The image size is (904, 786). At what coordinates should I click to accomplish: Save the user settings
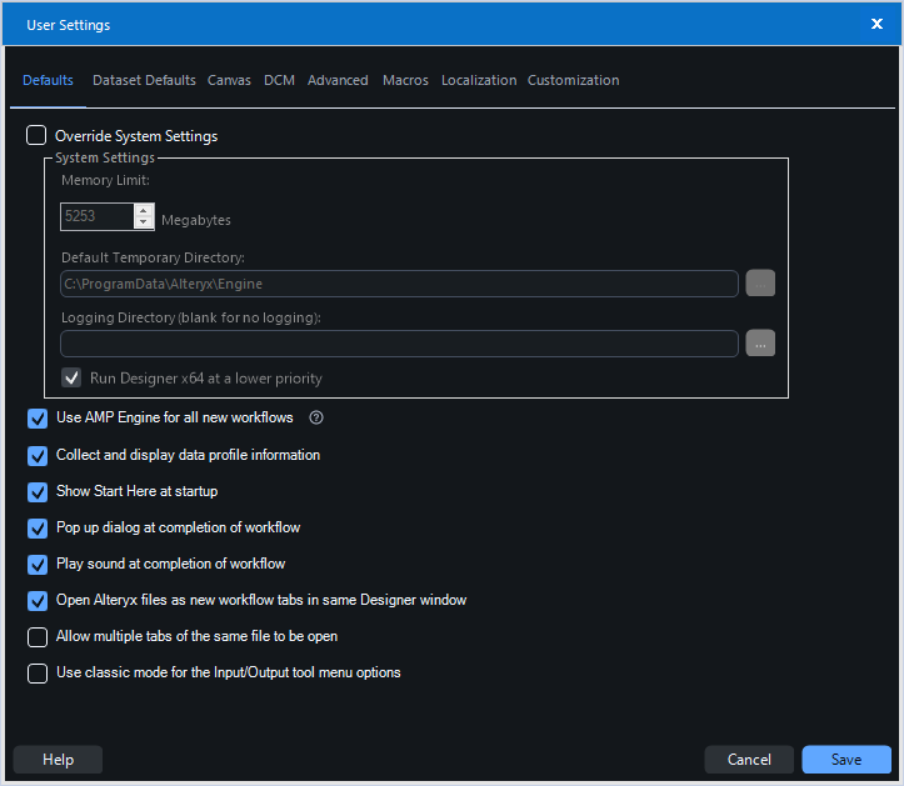[x=846, y=759]
